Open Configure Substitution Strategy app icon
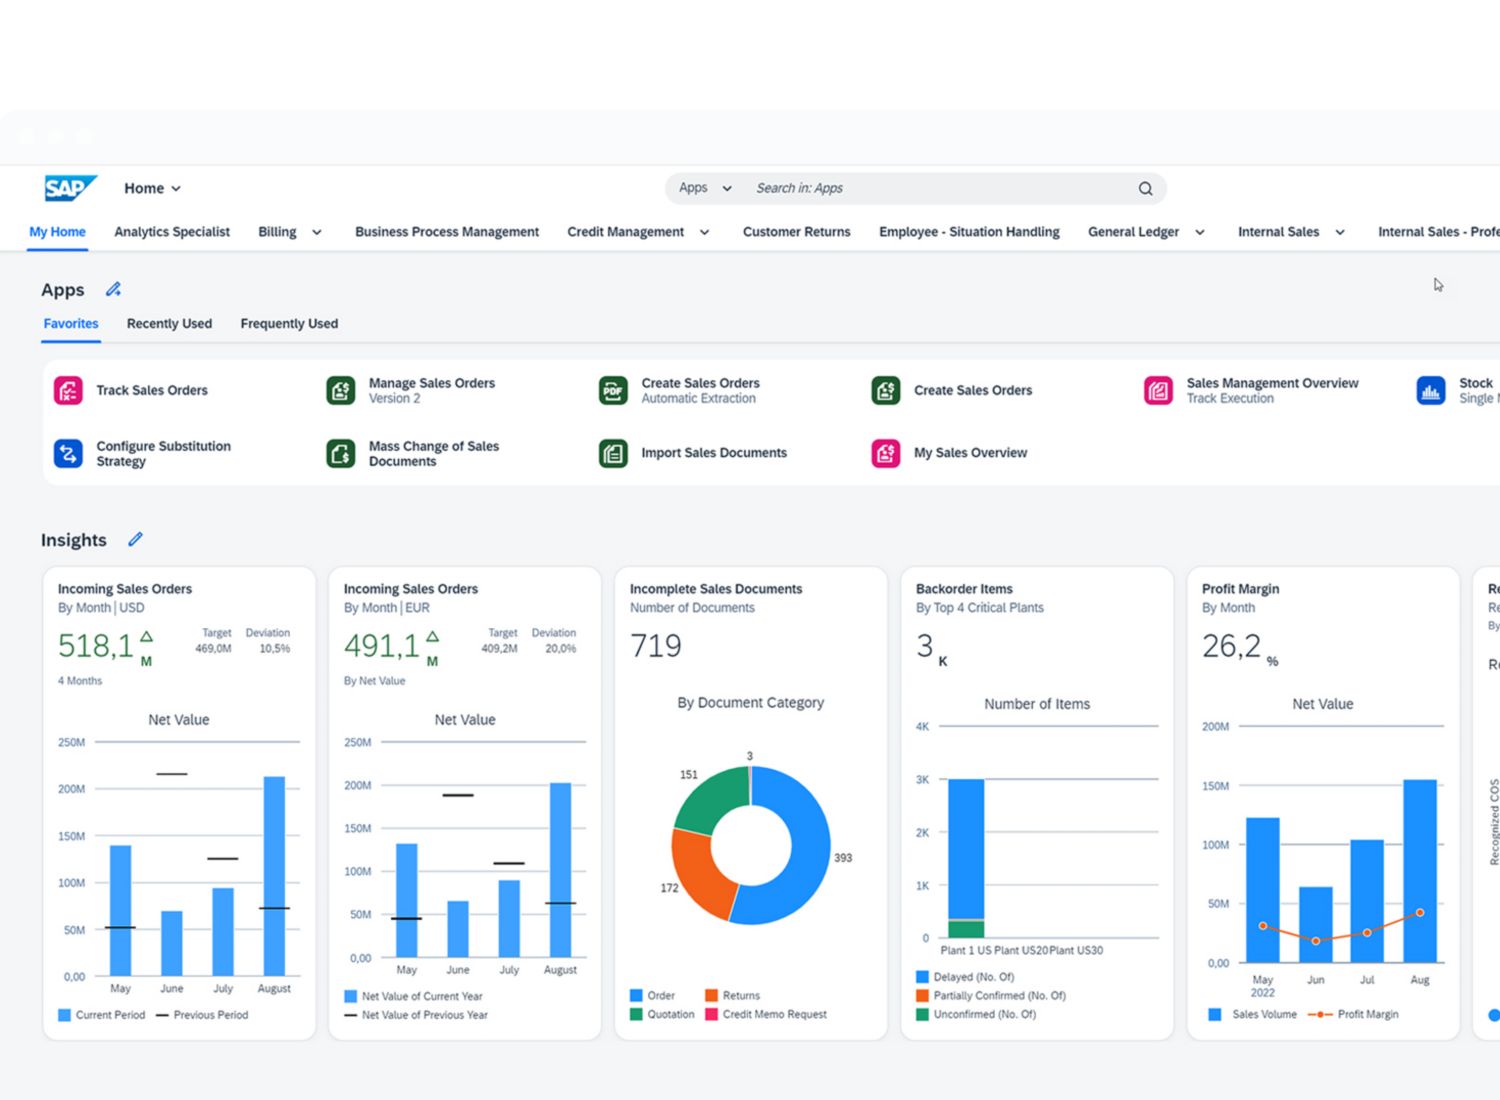The width and height of the screenshot is (1500, 1100). (68, 454)
